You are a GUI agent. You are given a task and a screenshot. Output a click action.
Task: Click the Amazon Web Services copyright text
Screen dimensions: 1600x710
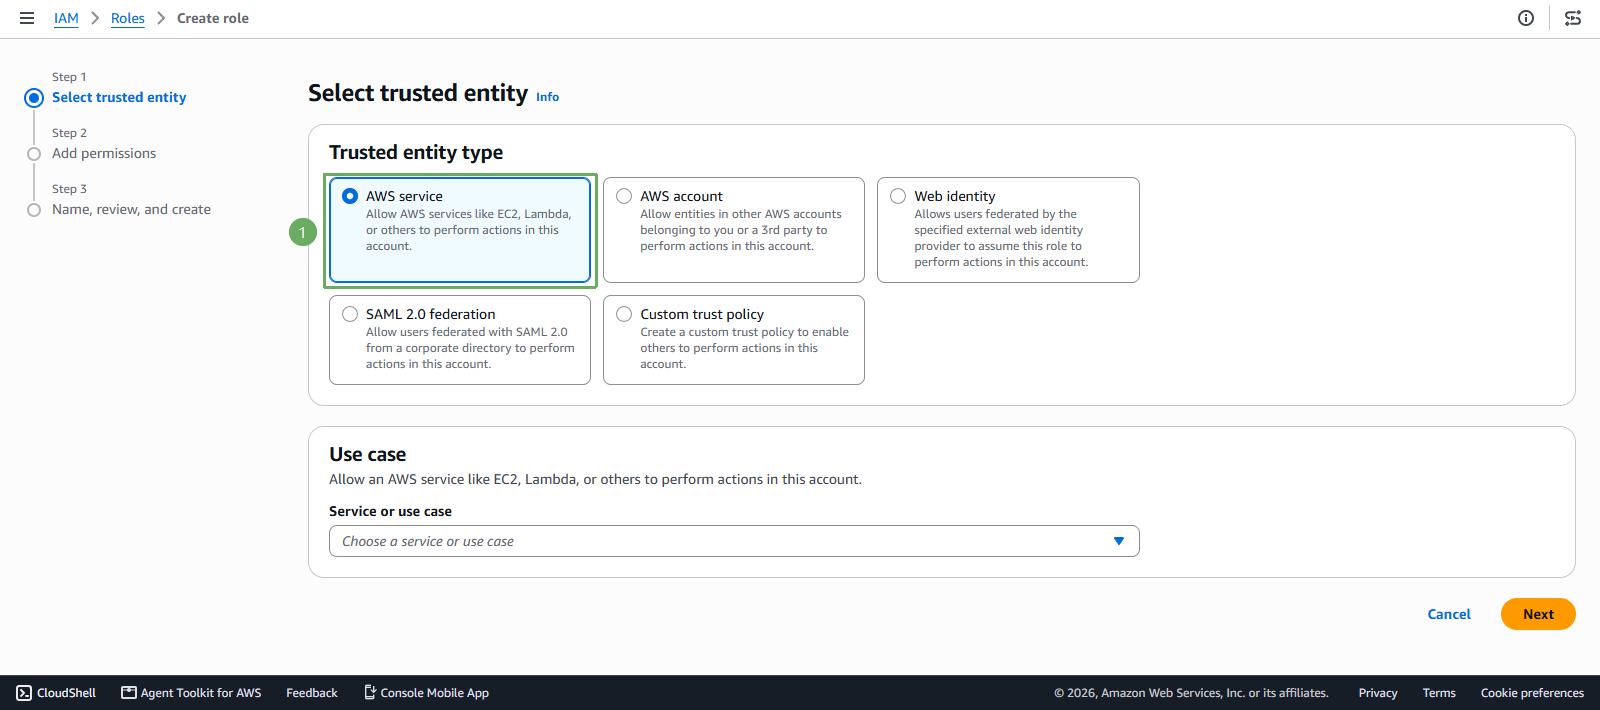(x=1191, y=693)
